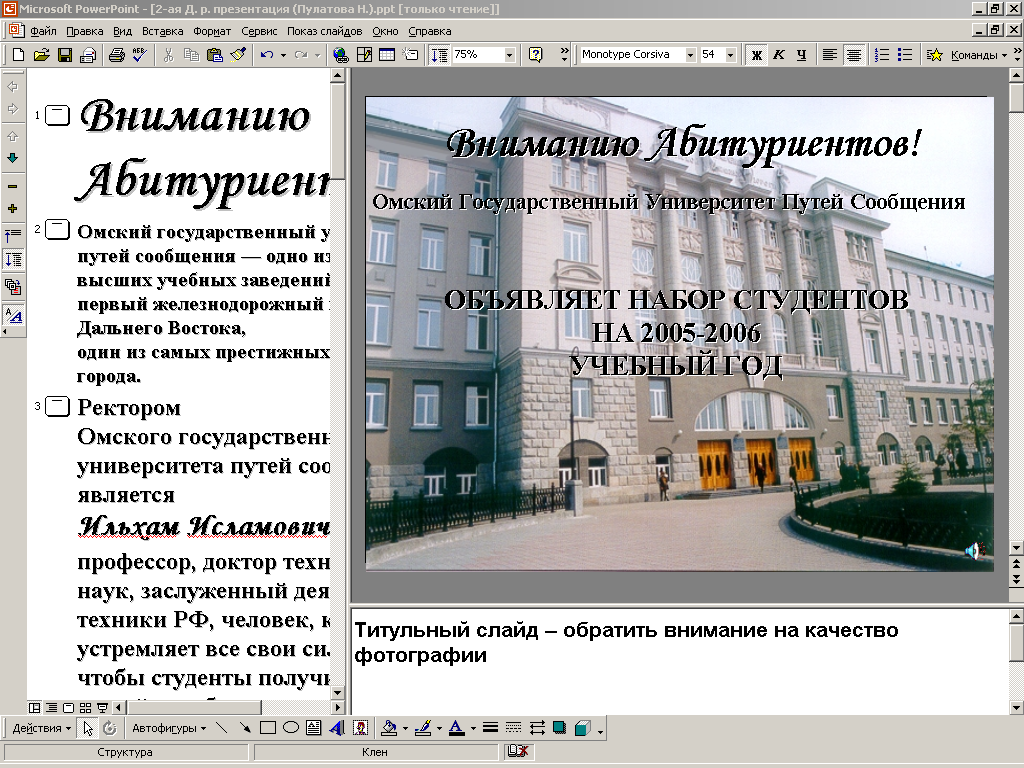This screenshot has width=1024, height=768.
Task: Open the Вставка menu
Action: (163, 31)
